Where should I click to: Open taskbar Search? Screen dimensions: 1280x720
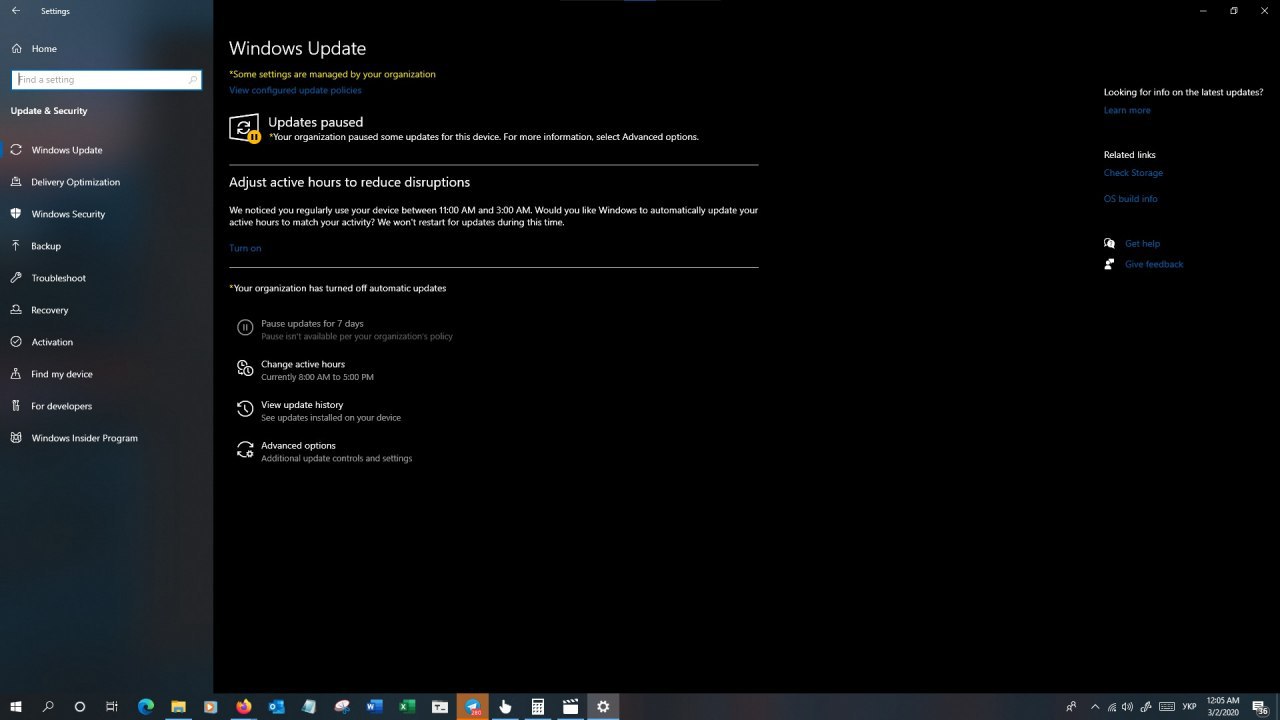[48, 706]
